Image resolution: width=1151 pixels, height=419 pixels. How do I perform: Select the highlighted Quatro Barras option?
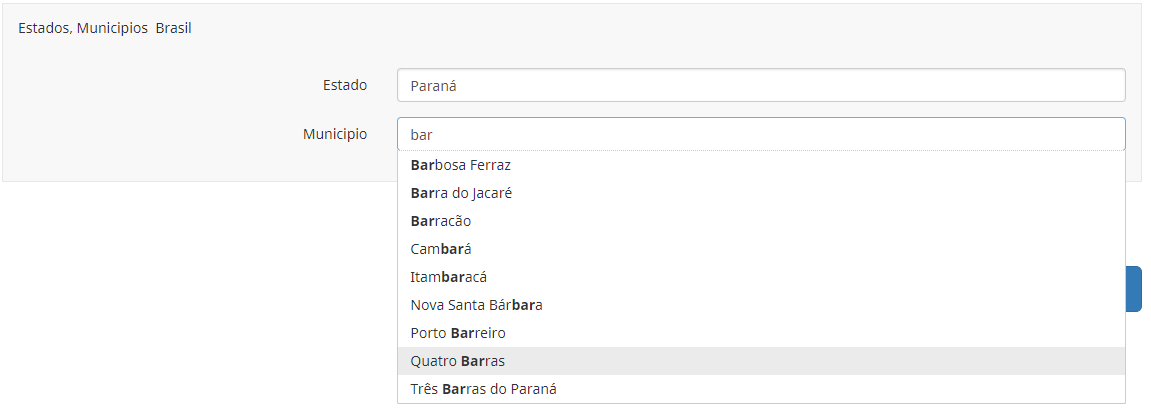[x=458, y=361]
